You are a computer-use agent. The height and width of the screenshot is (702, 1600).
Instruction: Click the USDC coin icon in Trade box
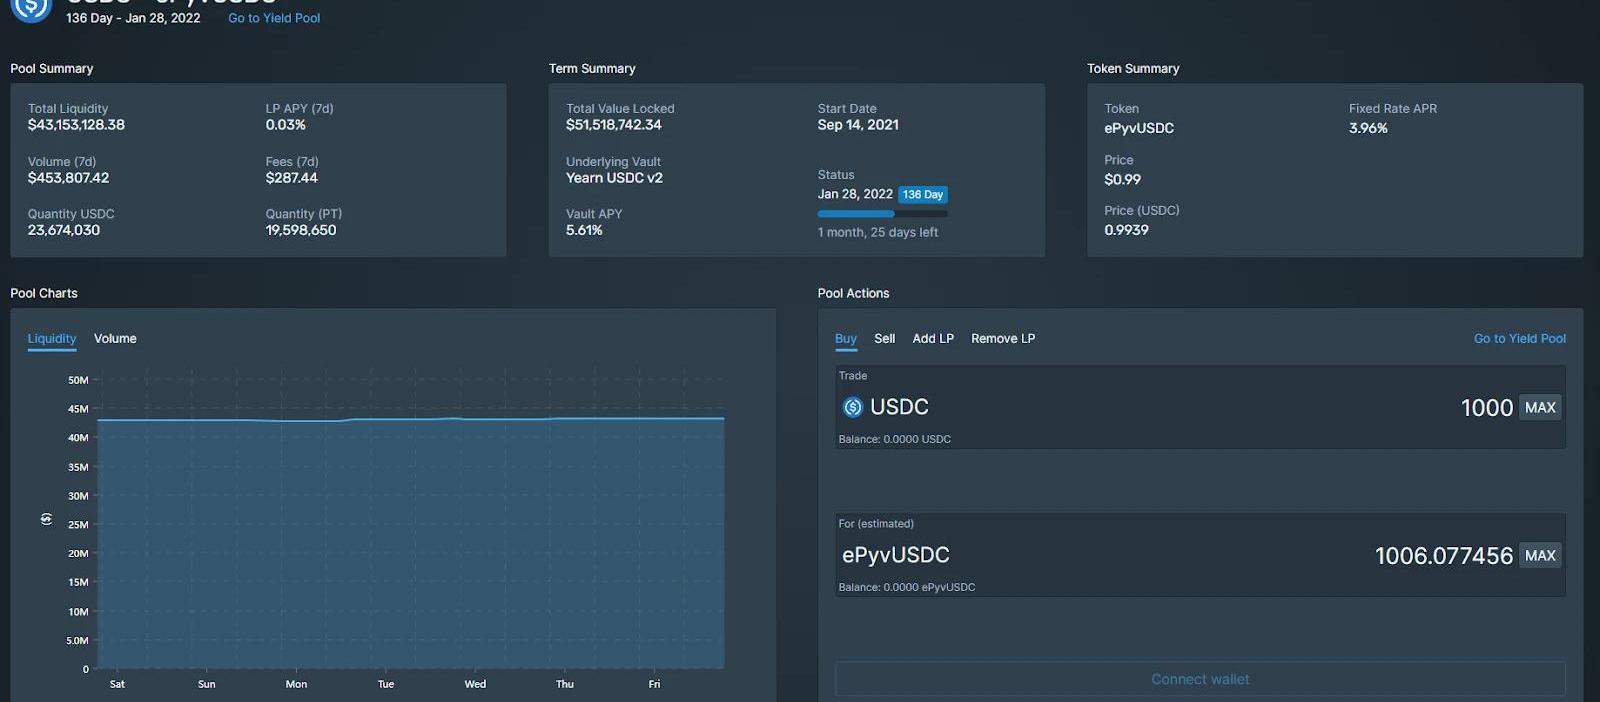[x=852, y=407]
